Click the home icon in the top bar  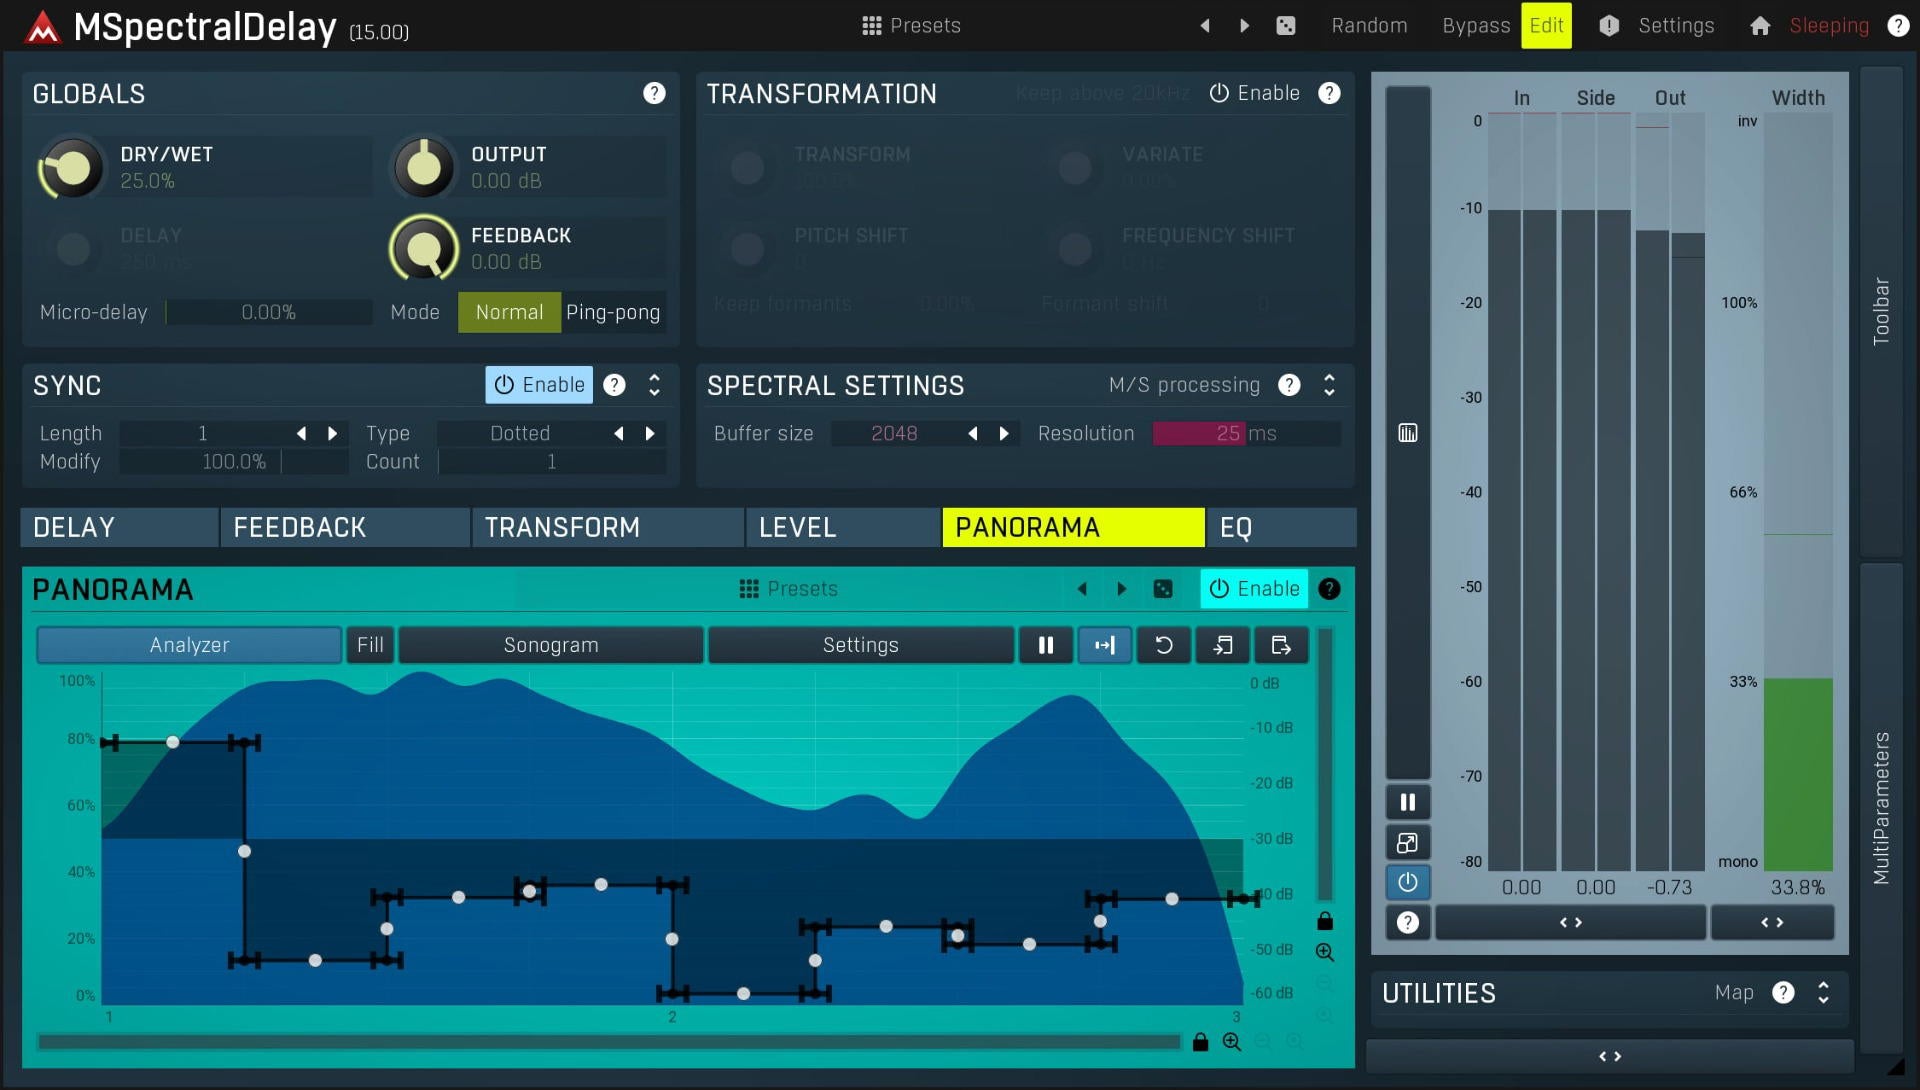1760,26
